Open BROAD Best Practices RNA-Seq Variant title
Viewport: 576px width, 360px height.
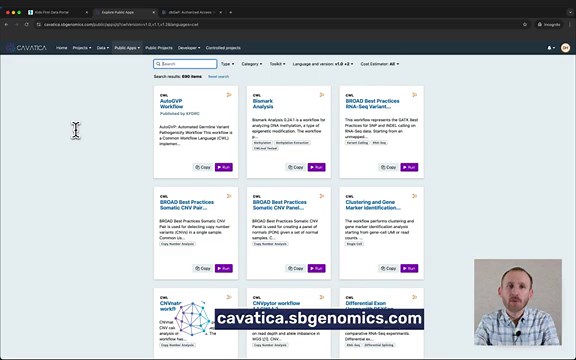pos(372,104)
